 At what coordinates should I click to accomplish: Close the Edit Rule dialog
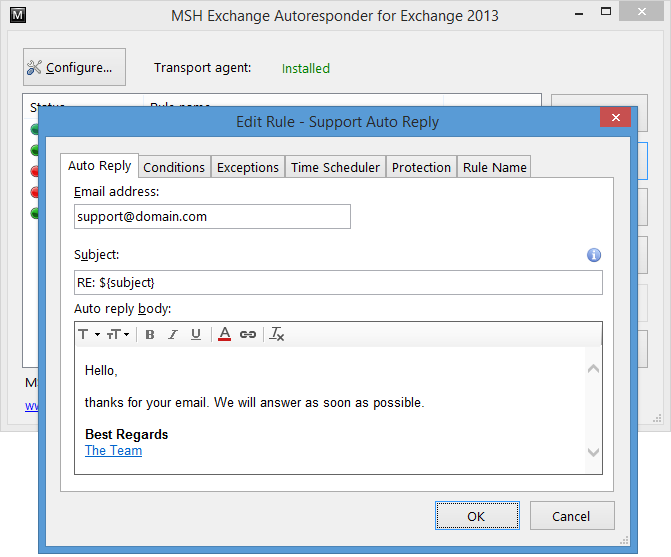point(615,117)
